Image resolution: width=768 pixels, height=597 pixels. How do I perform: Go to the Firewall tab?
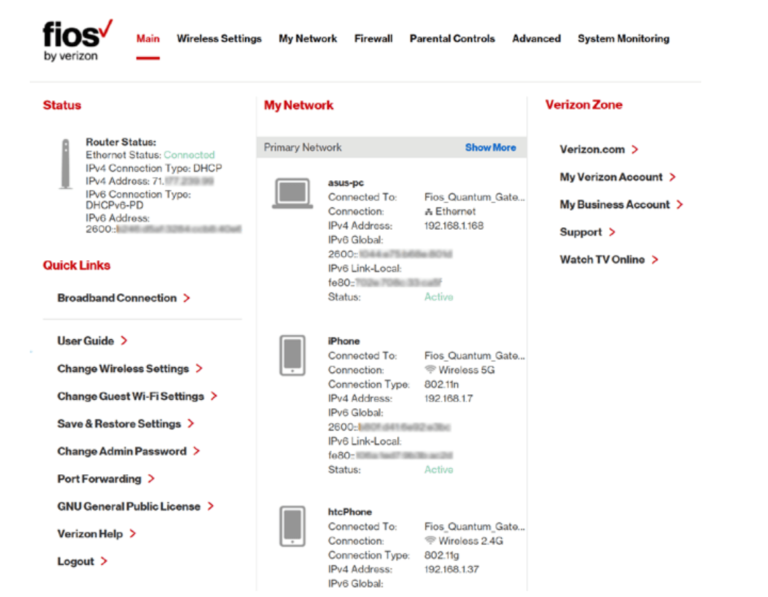click(373, 39)
